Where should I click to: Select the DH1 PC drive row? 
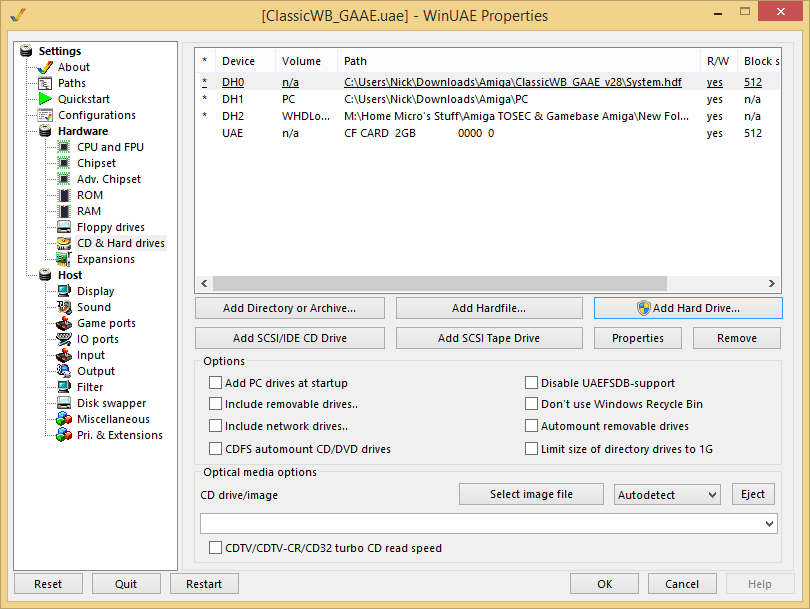[488, 99]
